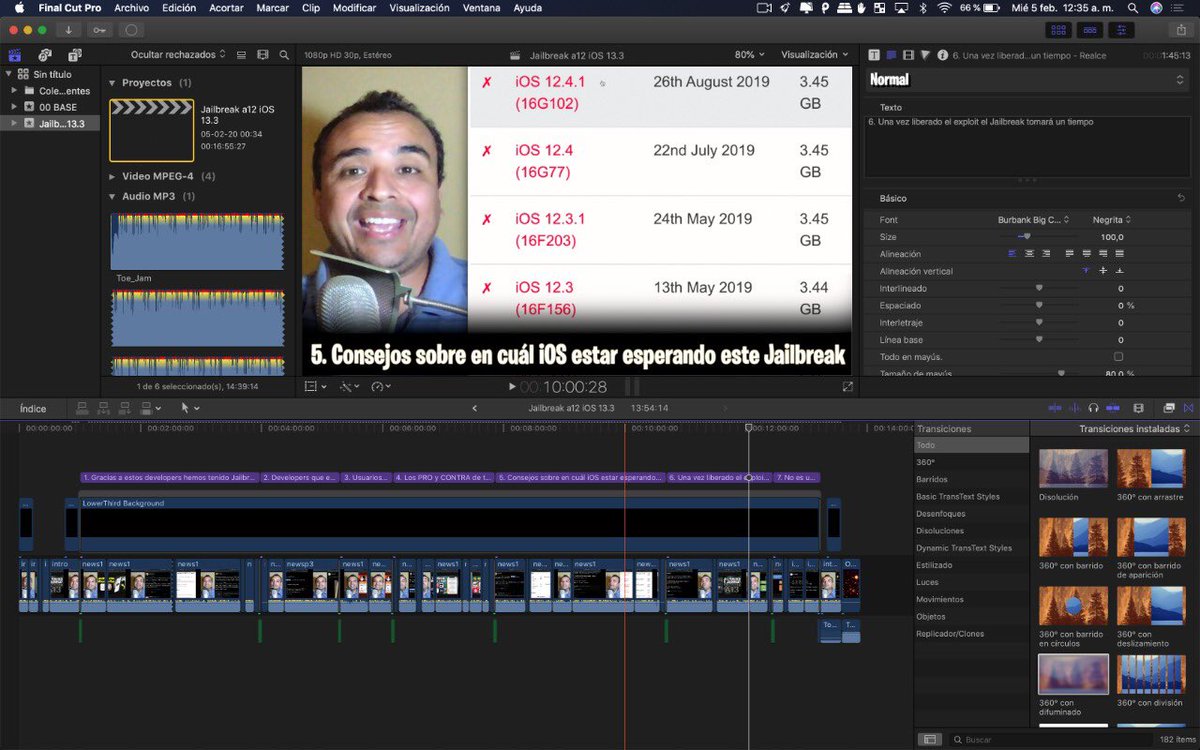Toggle the headphones audio skimming icon
Screen dimensions: 1200x750
pos(1094,408)
